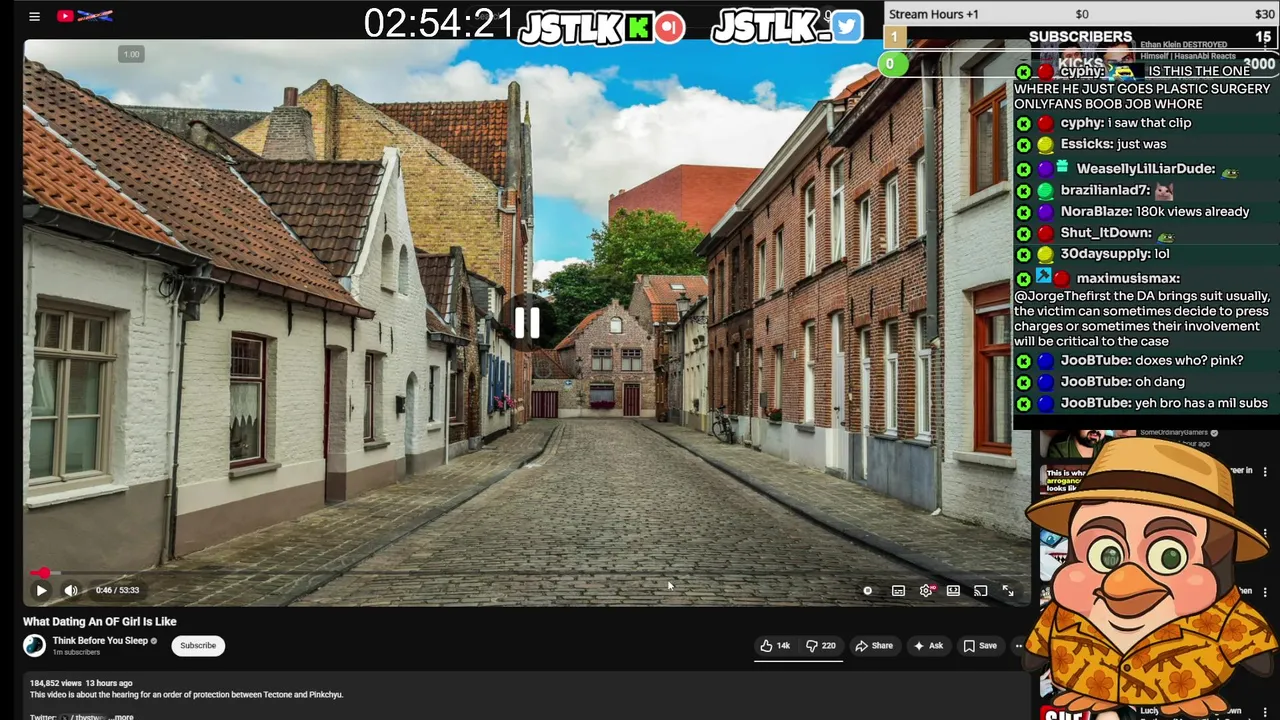The height and width of the screenshot is (720, 1280).
Task: Subscribe to Think Before You Sleep
Action: pyautogui.click(x=198, y=645)
